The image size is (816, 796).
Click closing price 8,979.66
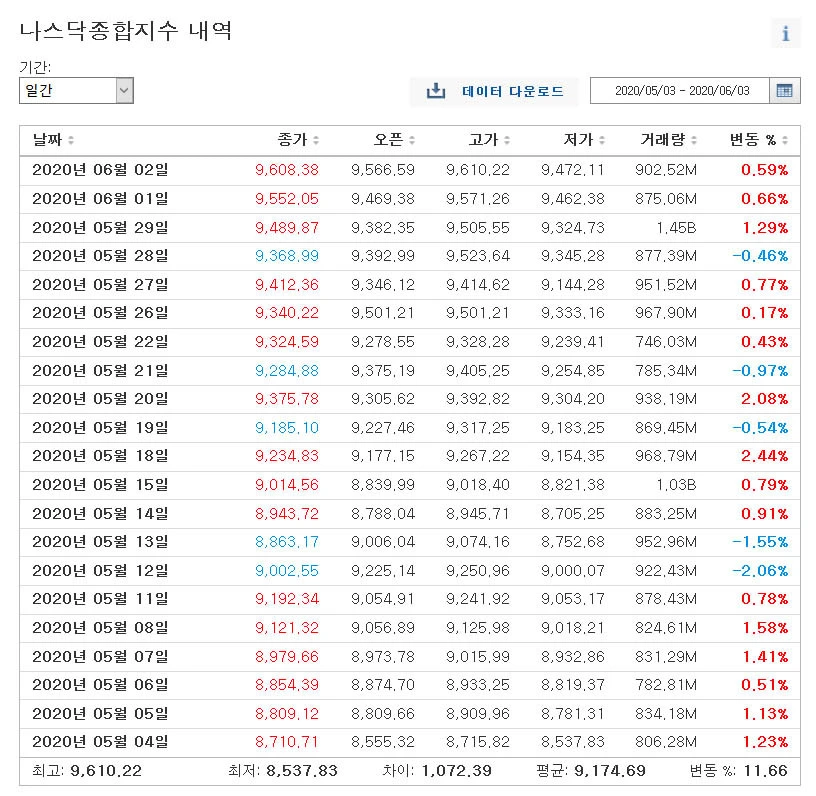coord(287,657)
